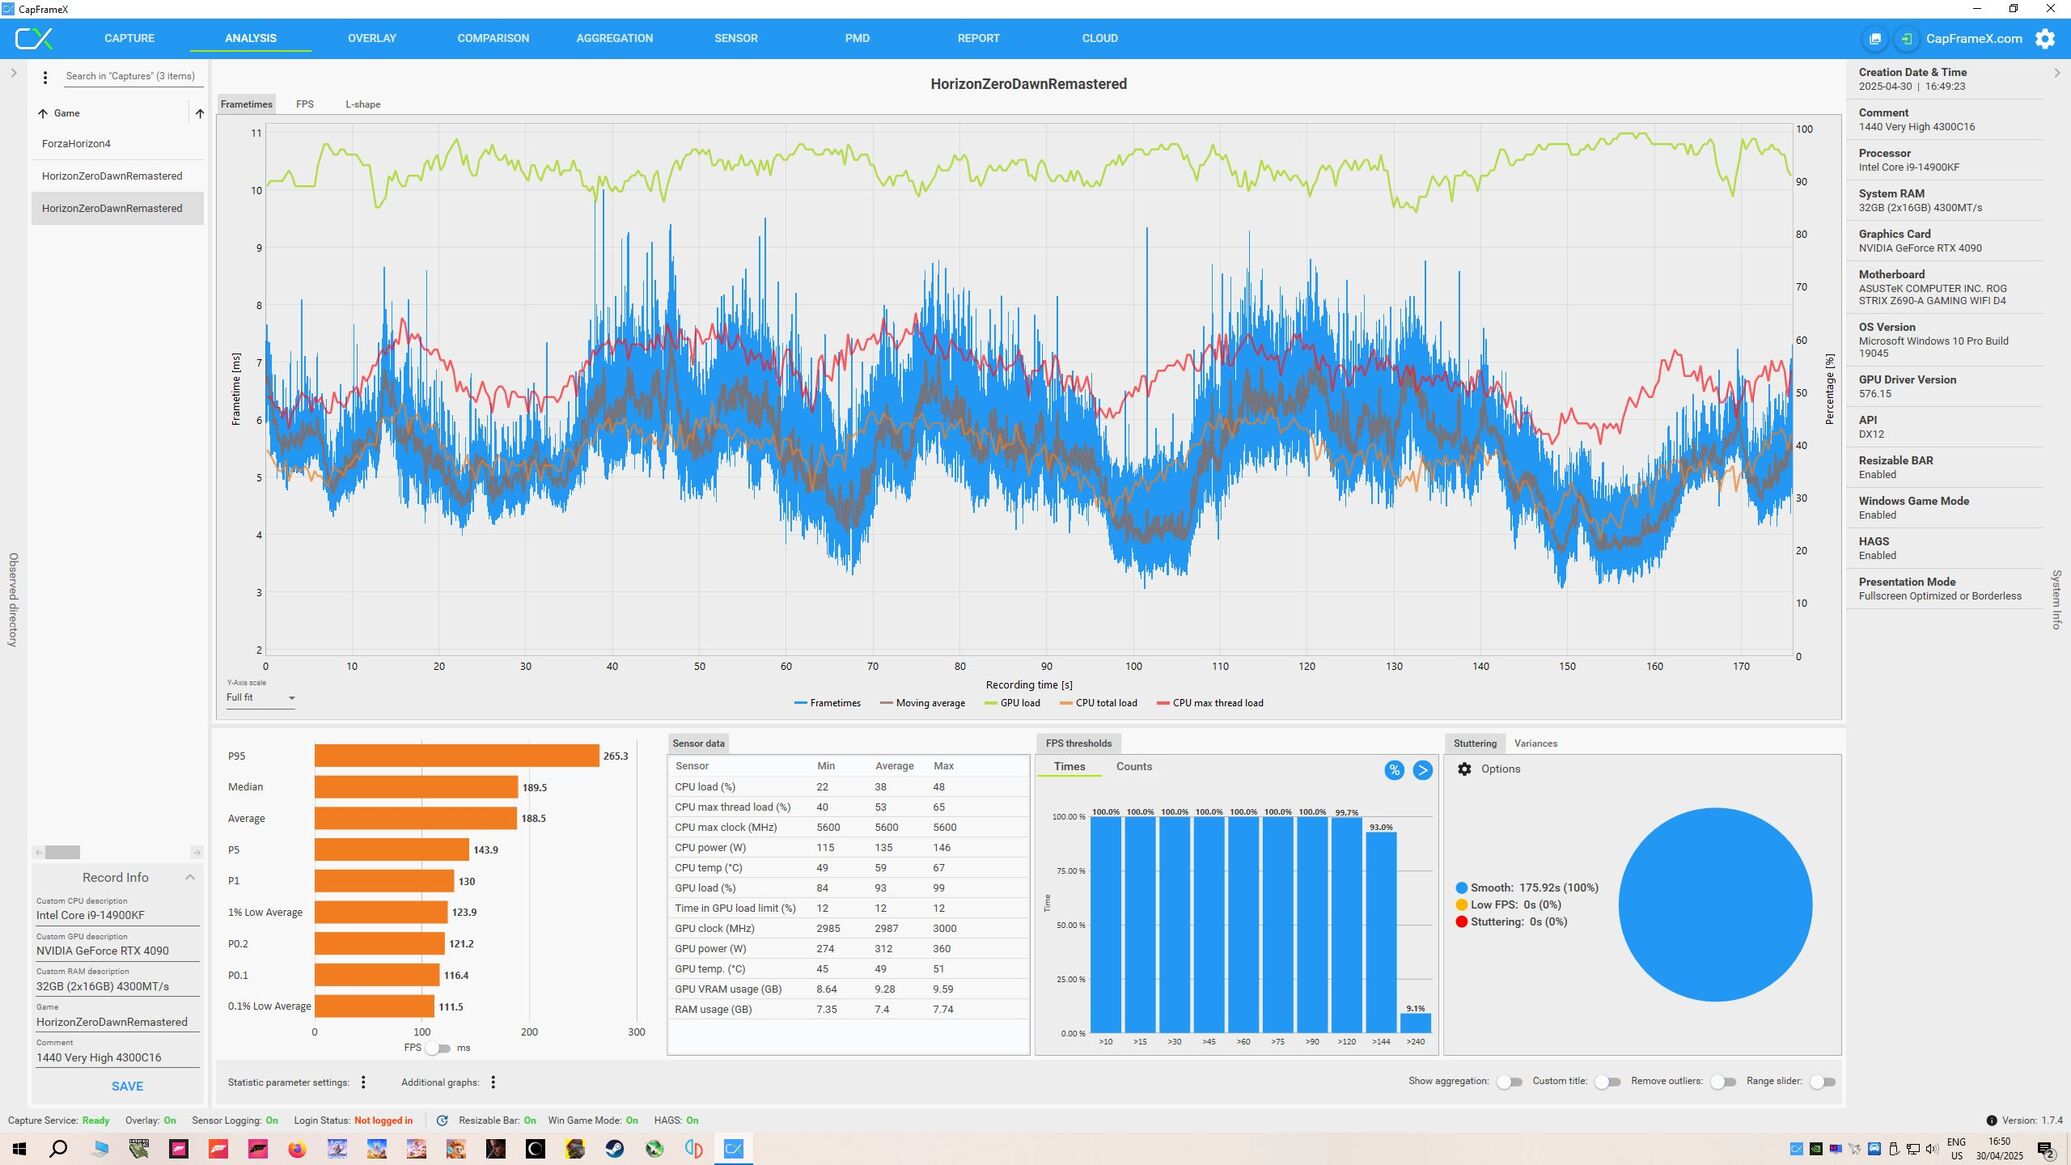Click SAVE button in Record Info

[127, 1087]
